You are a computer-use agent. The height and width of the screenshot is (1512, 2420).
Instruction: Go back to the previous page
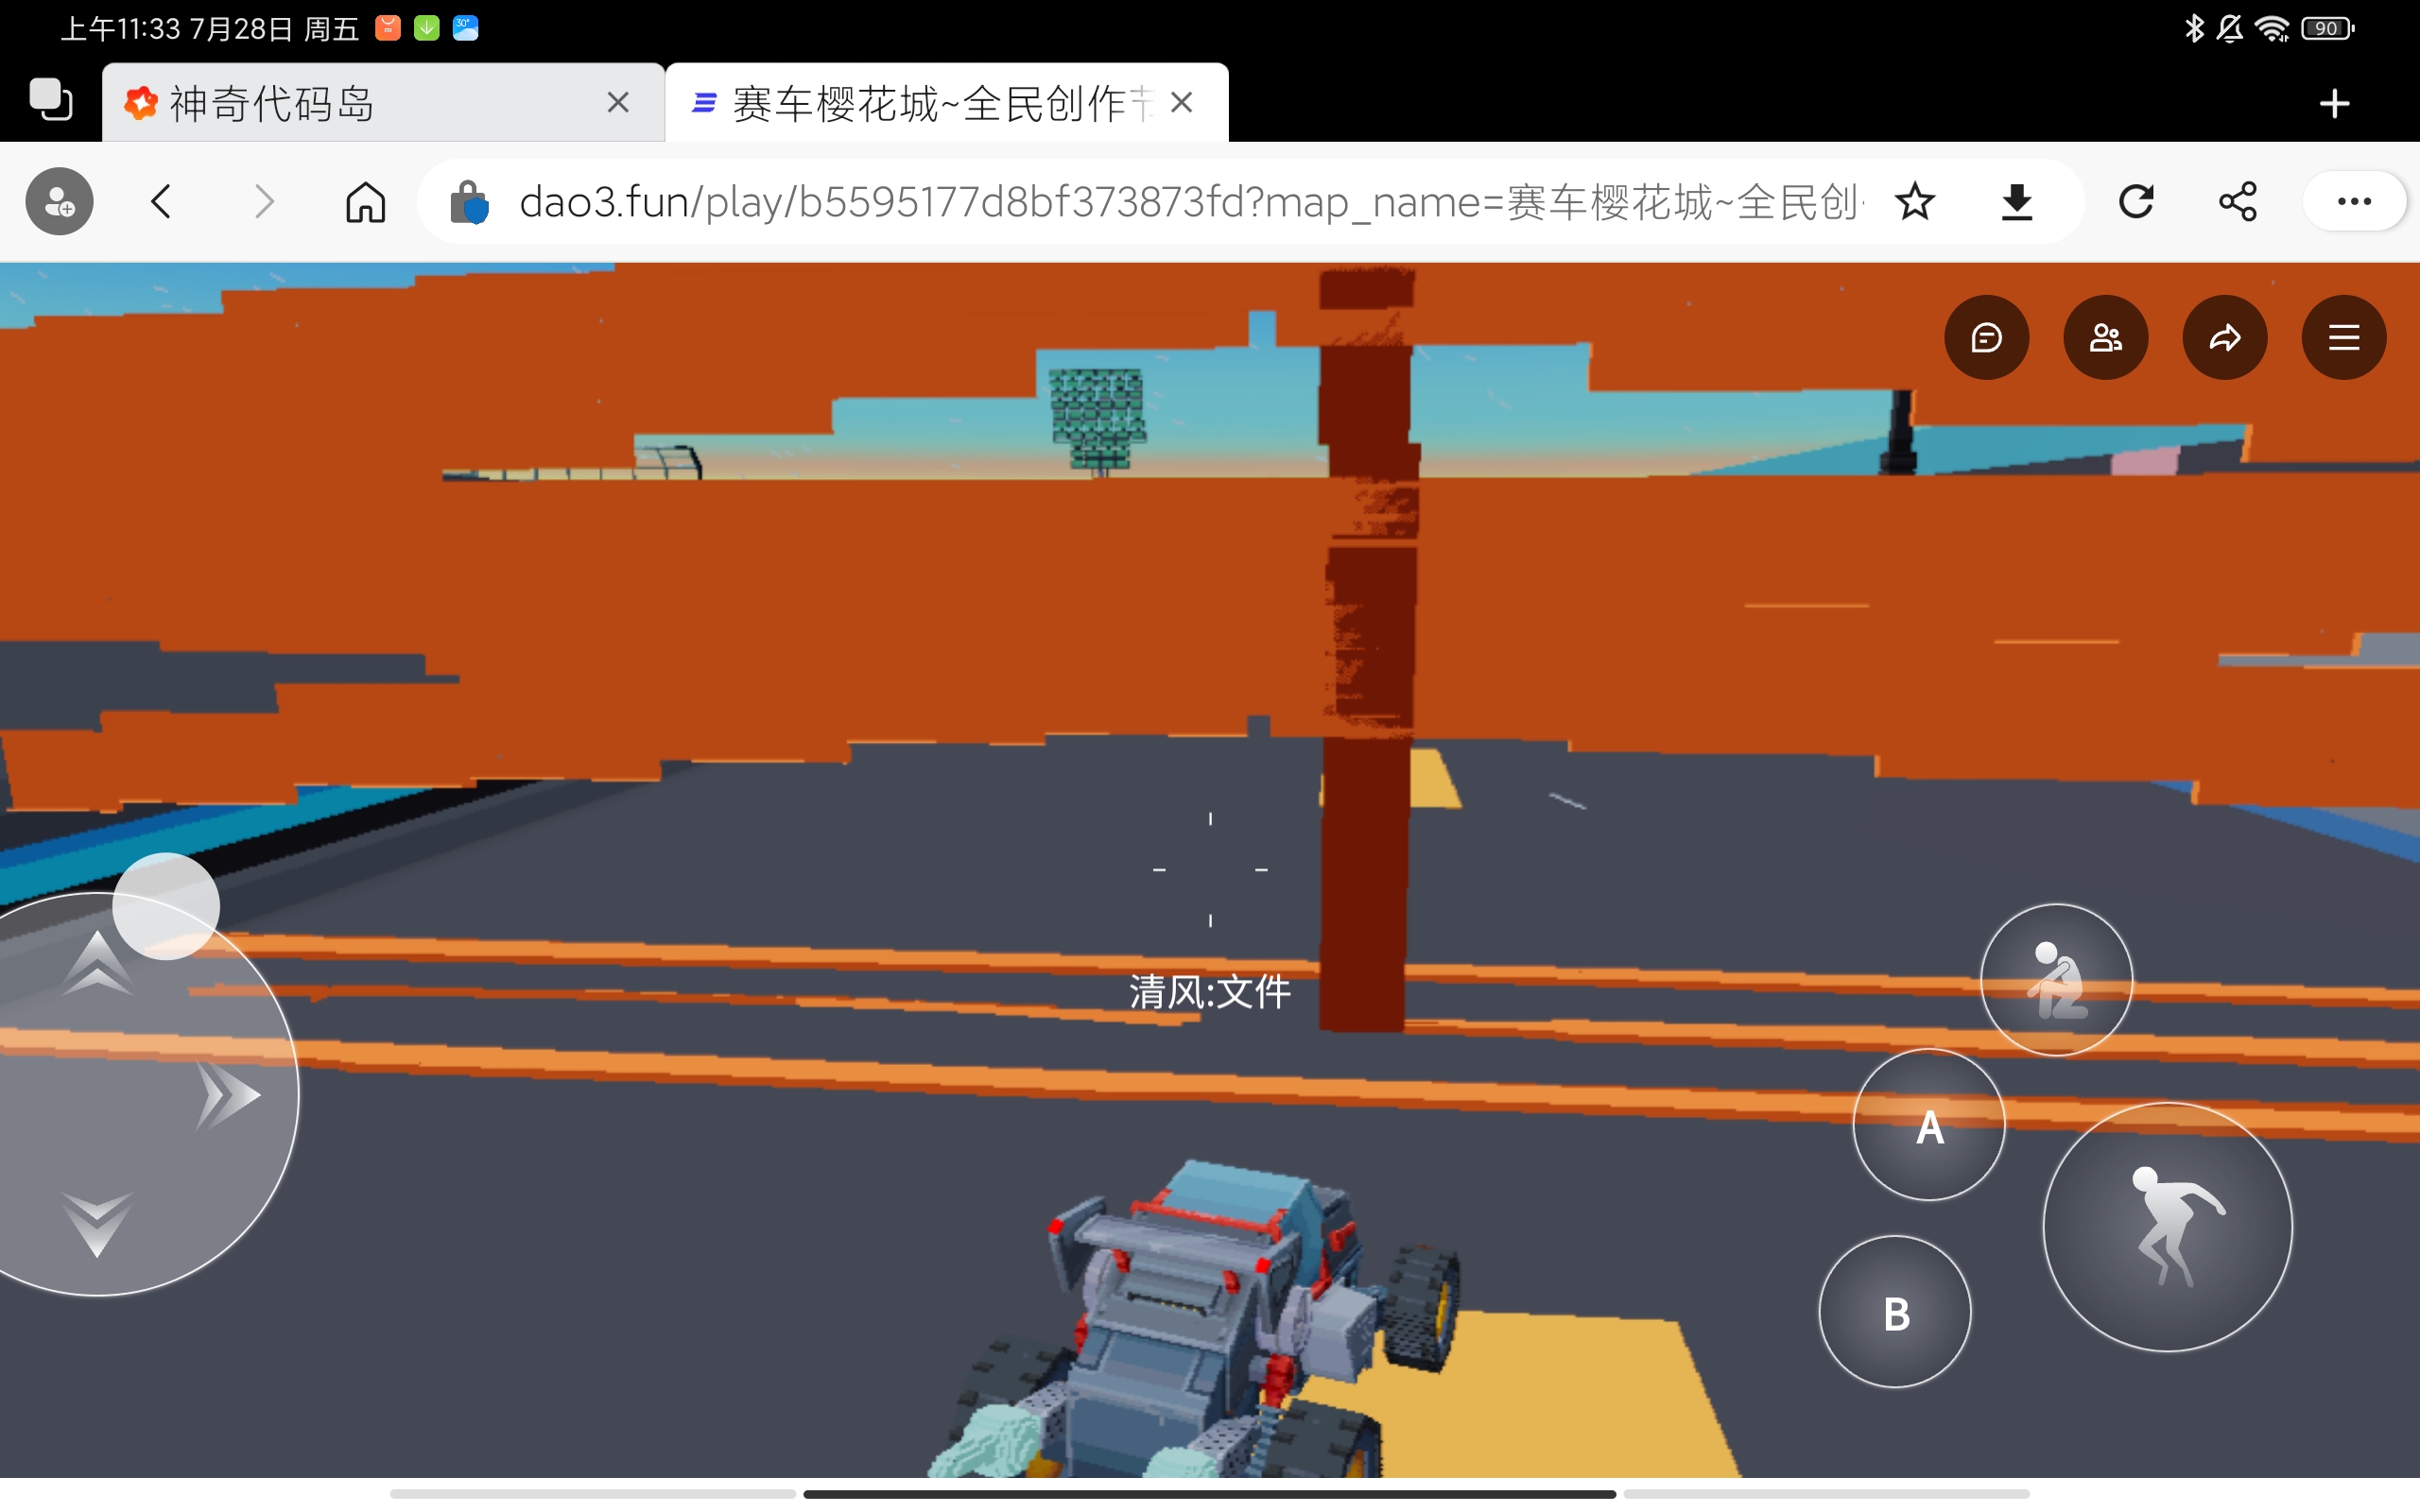pos(161,201)
